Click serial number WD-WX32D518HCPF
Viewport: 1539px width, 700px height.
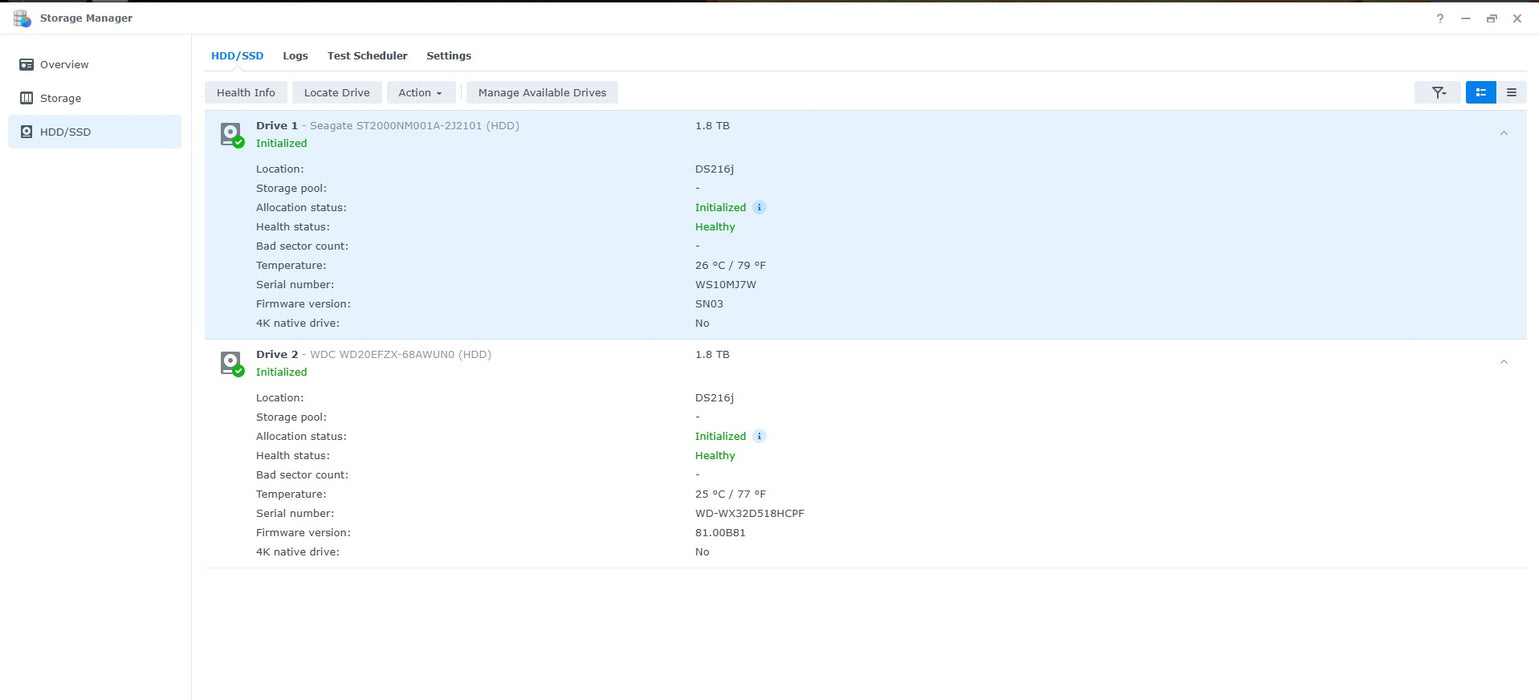pyautogui.click(x=750, y=514)
